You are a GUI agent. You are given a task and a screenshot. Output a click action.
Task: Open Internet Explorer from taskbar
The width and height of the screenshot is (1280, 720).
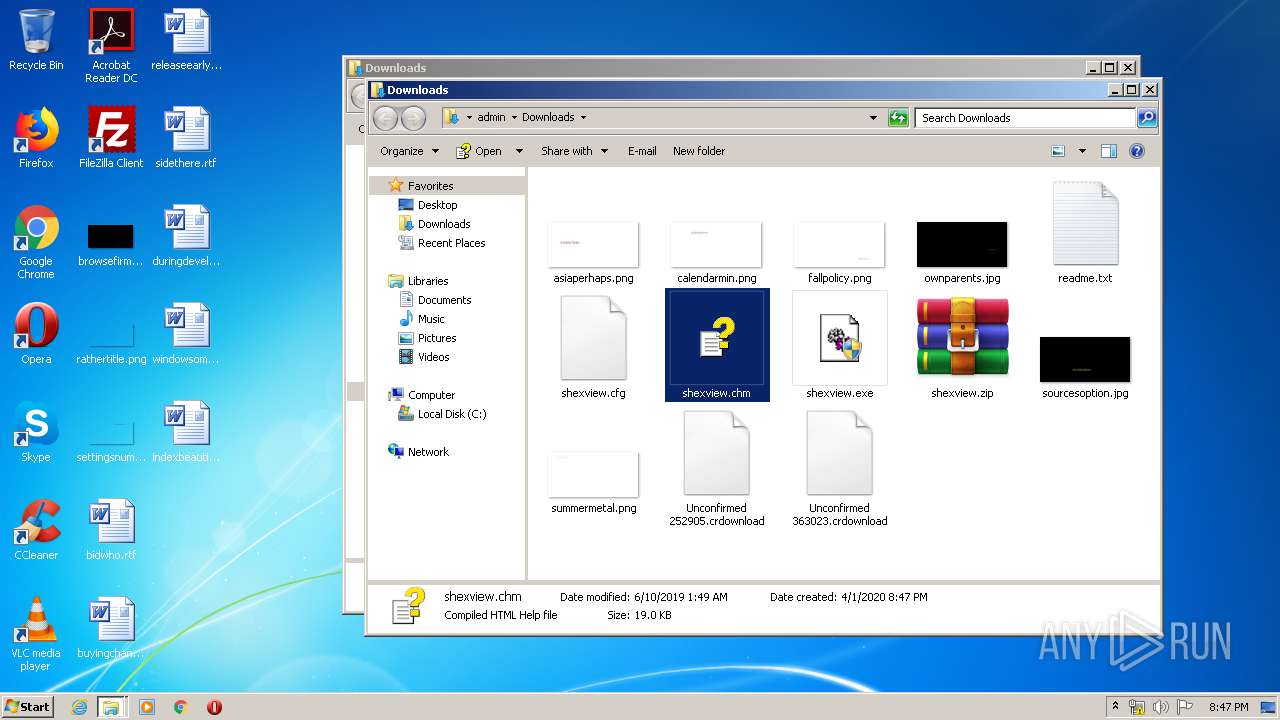click(x=79, y=707)
